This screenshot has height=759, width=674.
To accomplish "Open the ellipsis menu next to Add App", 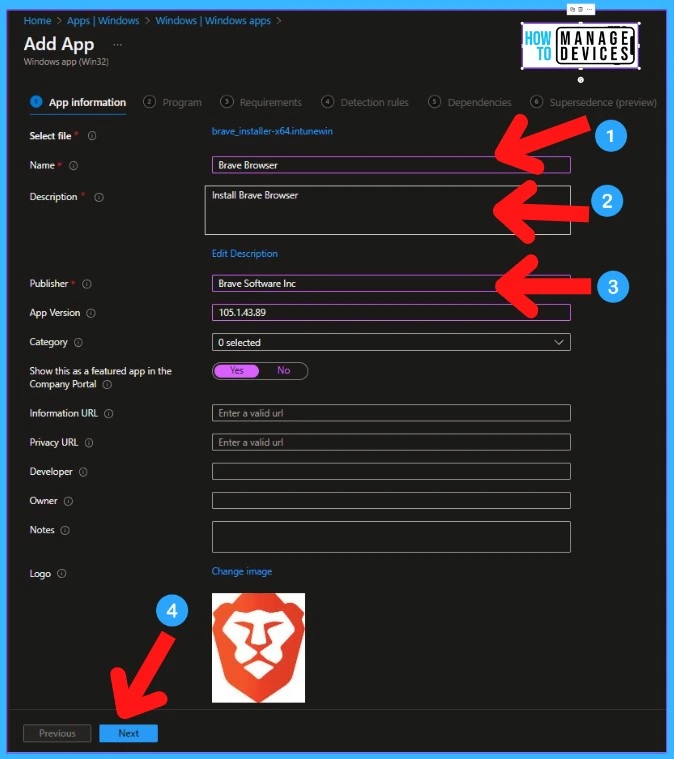I will tap(118, 45).
